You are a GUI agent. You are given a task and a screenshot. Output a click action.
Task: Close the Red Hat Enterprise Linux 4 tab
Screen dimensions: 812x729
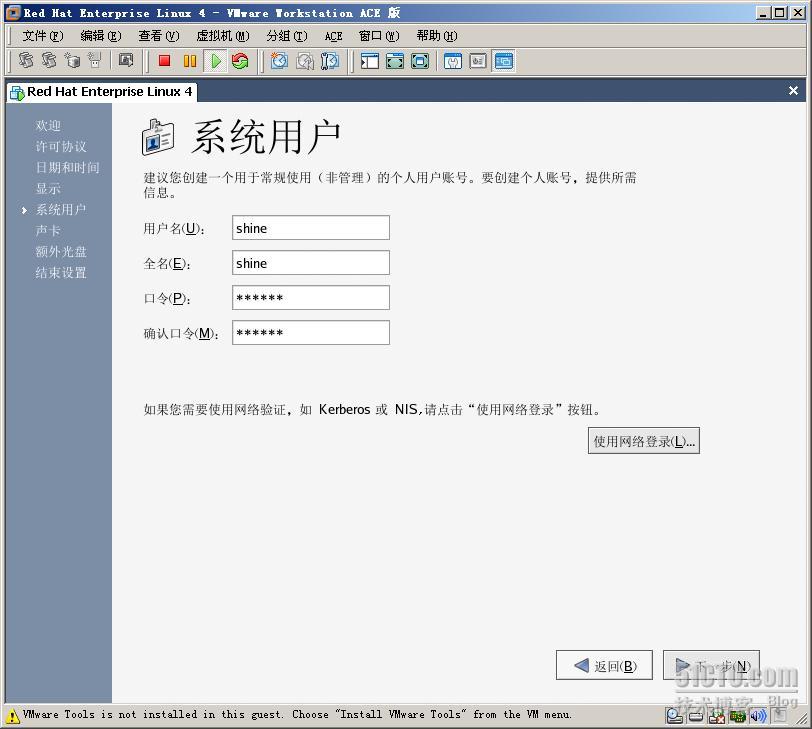(x=793, y=91)
